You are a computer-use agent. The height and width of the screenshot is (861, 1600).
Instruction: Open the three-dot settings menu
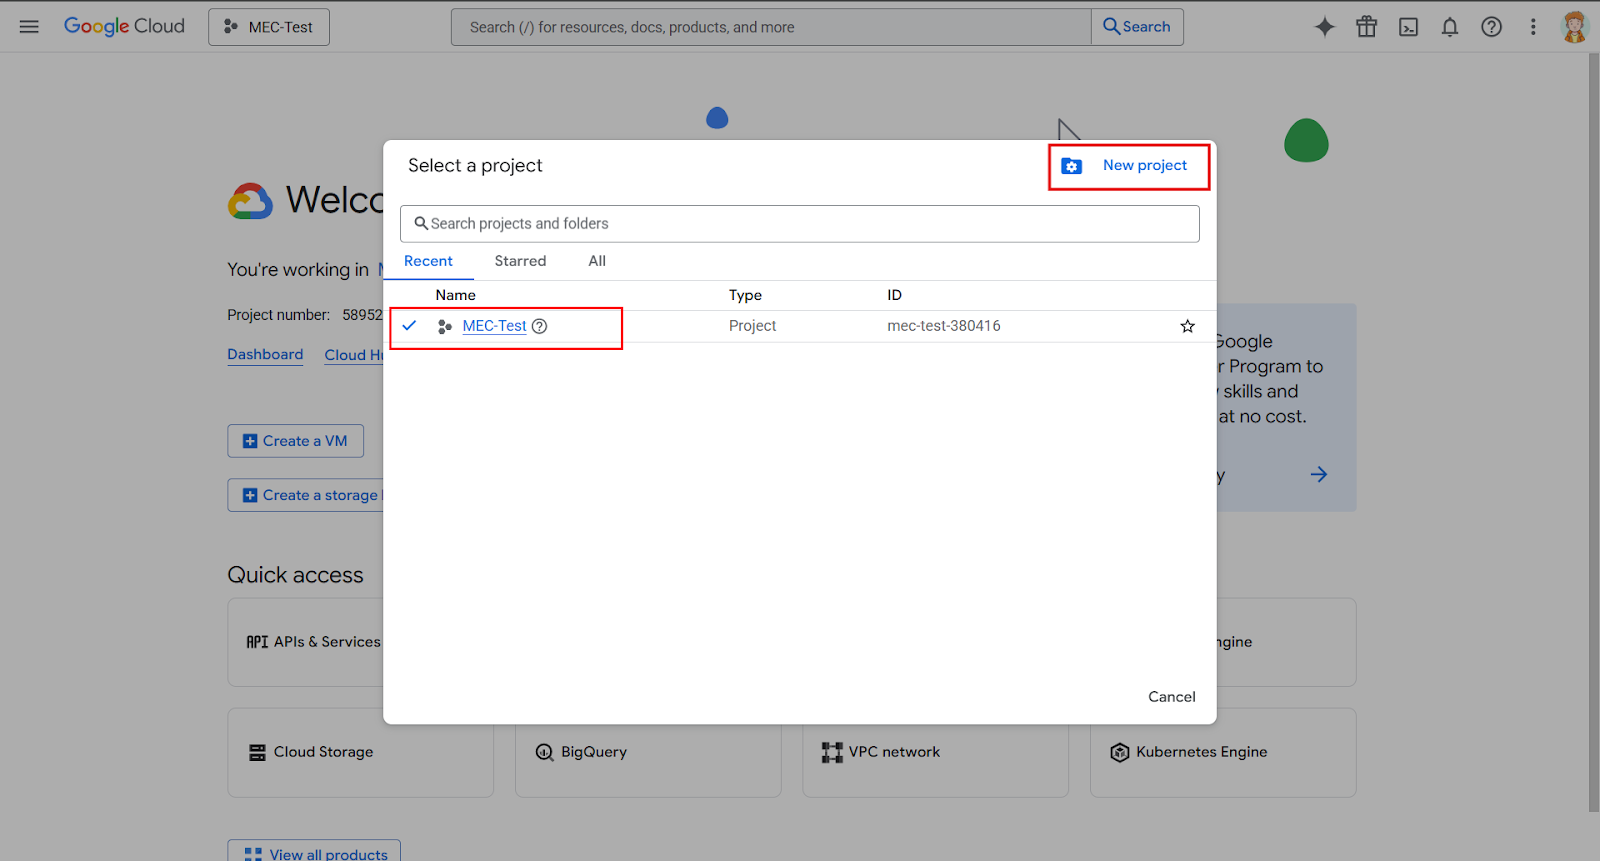tap(1532, 27)
